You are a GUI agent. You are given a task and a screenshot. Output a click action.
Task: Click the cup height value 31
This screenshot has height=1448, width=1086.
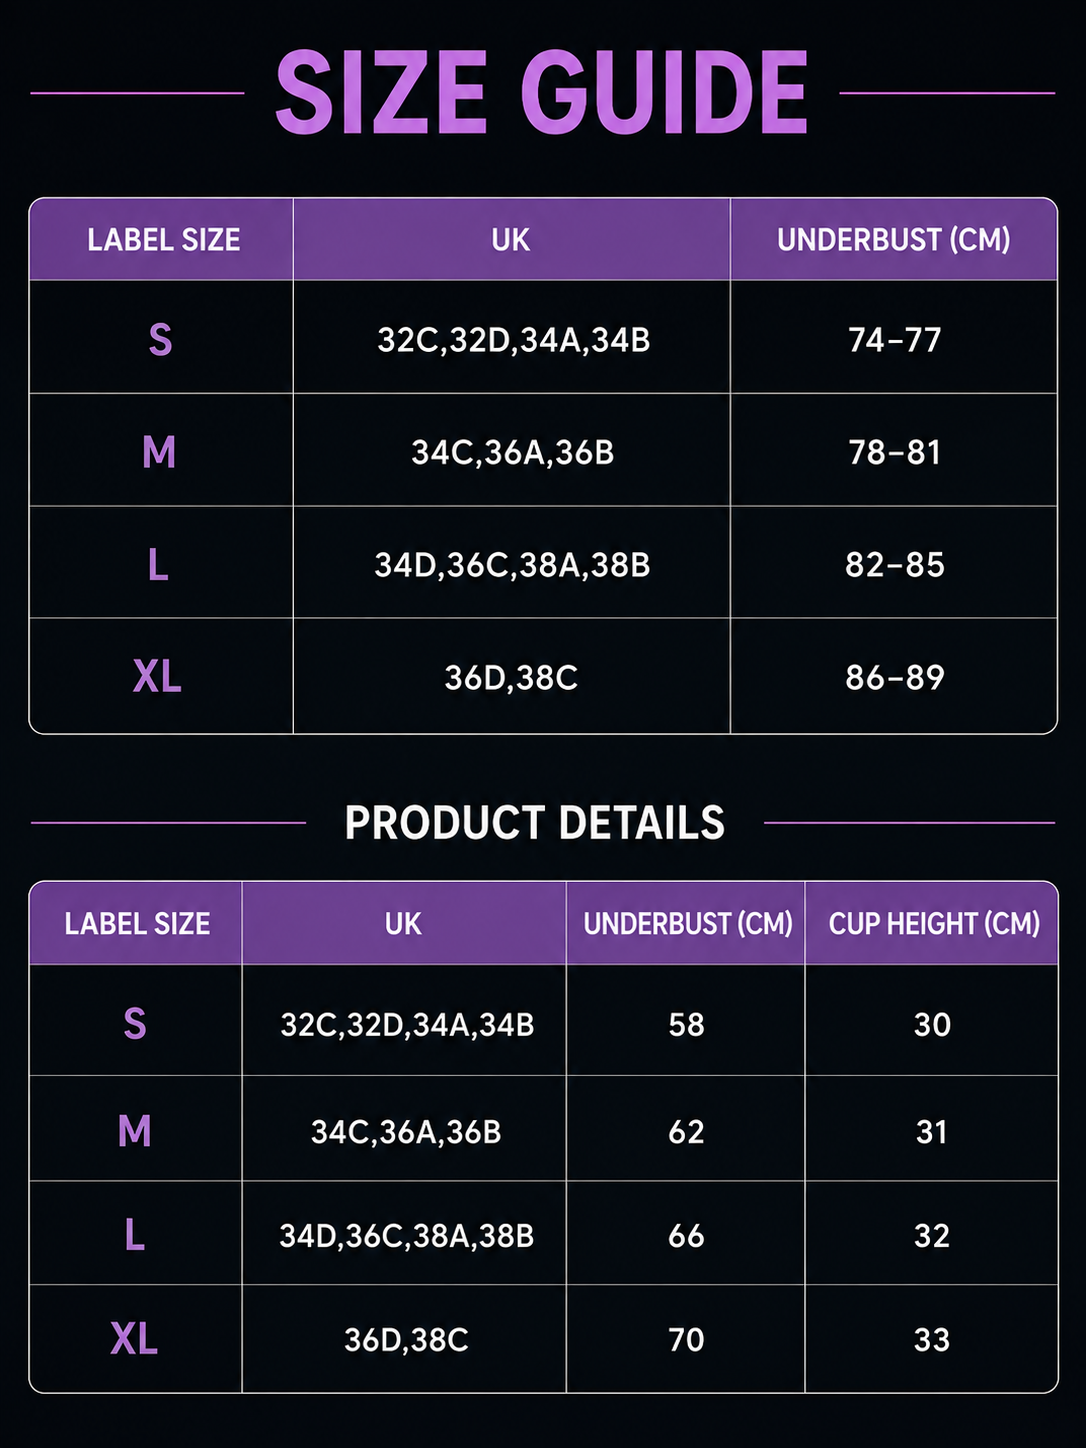point(932,1131)
